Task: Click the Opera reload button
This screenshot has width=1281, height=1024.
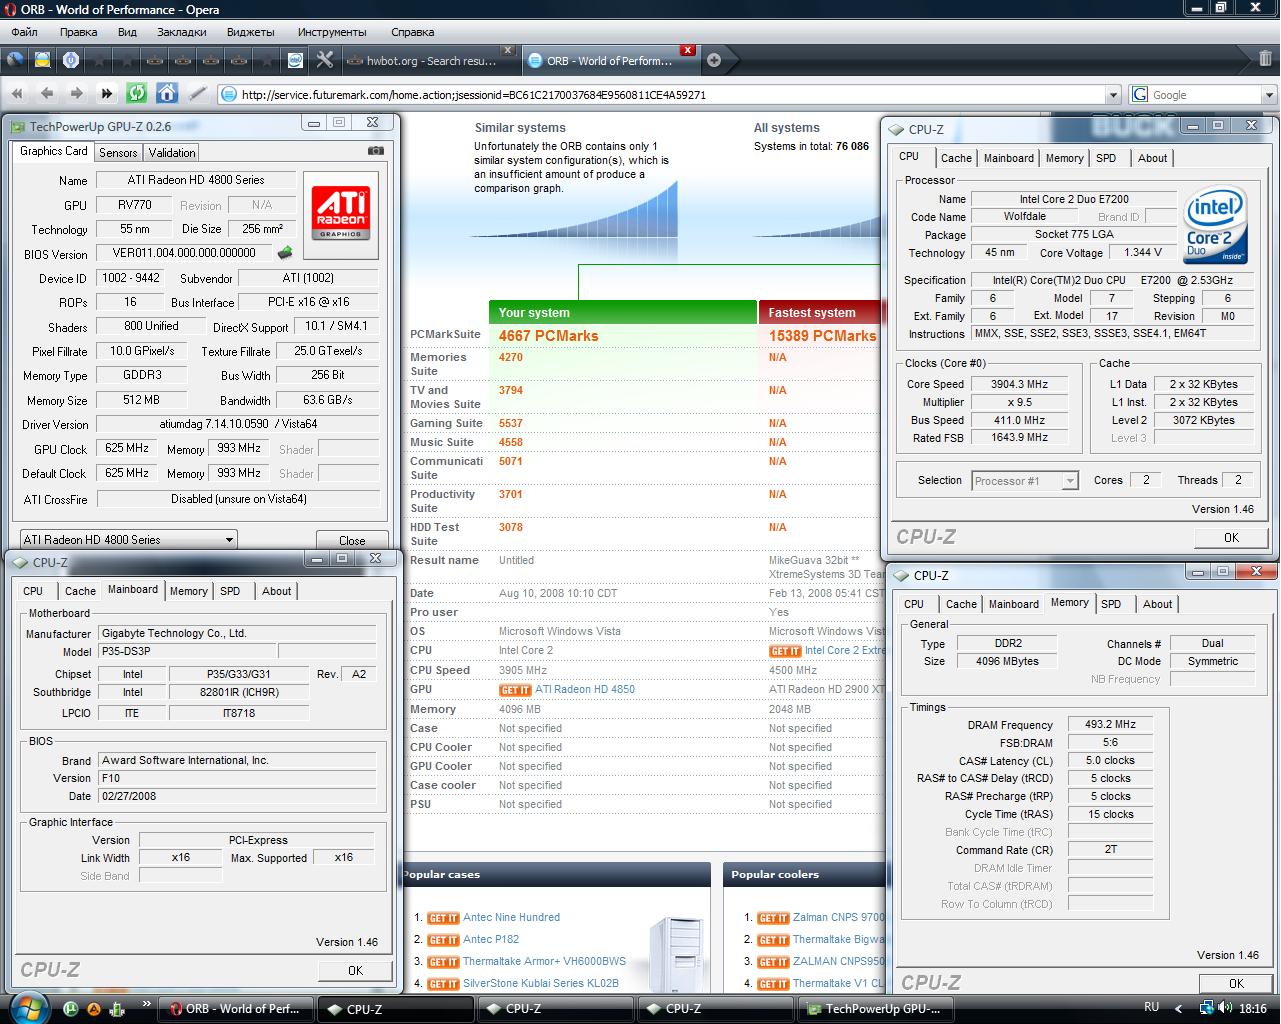Action: tap(137, 94)
